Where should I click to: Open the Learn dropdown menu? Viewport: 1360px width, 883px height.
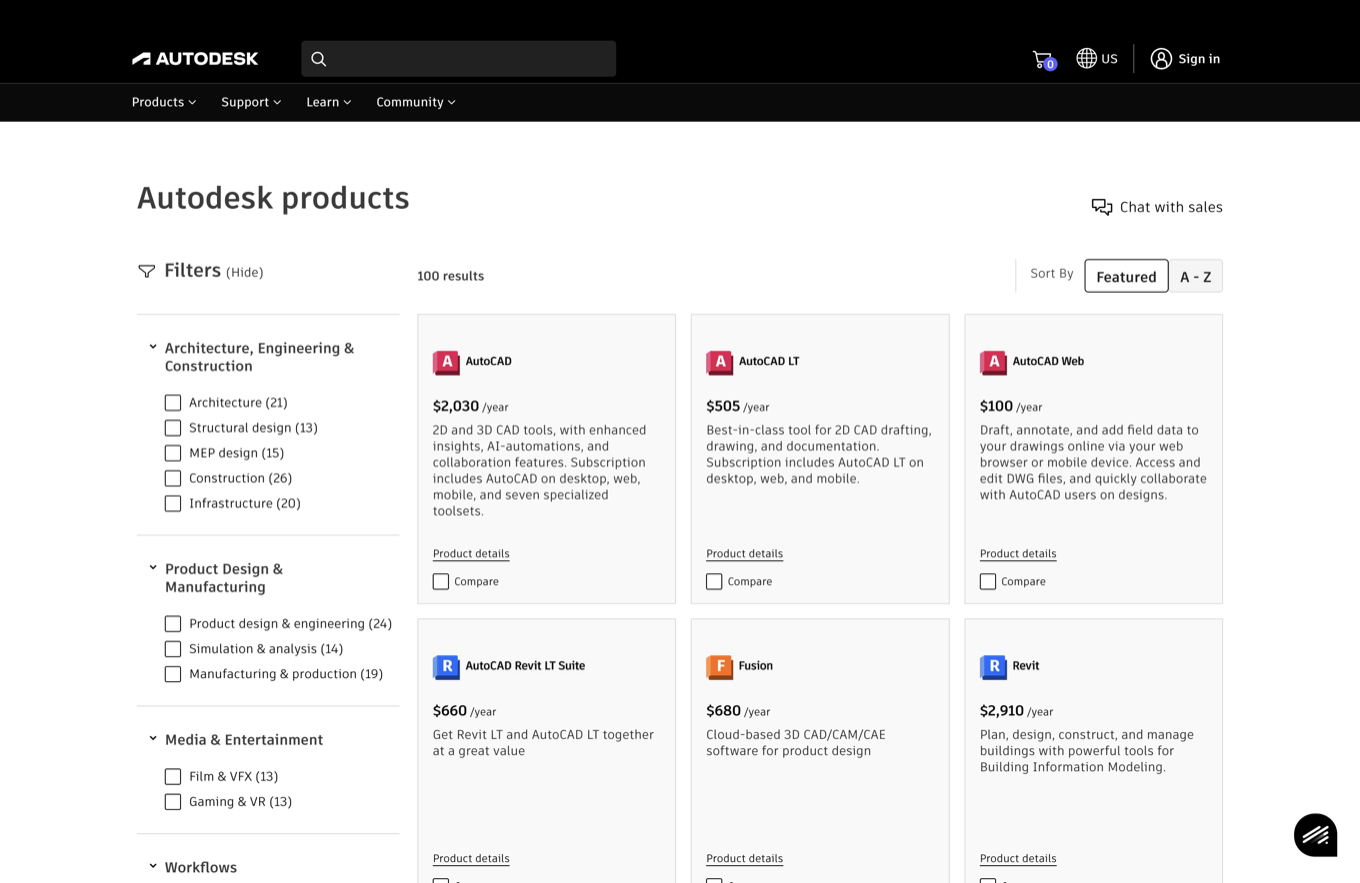(329, 102)
